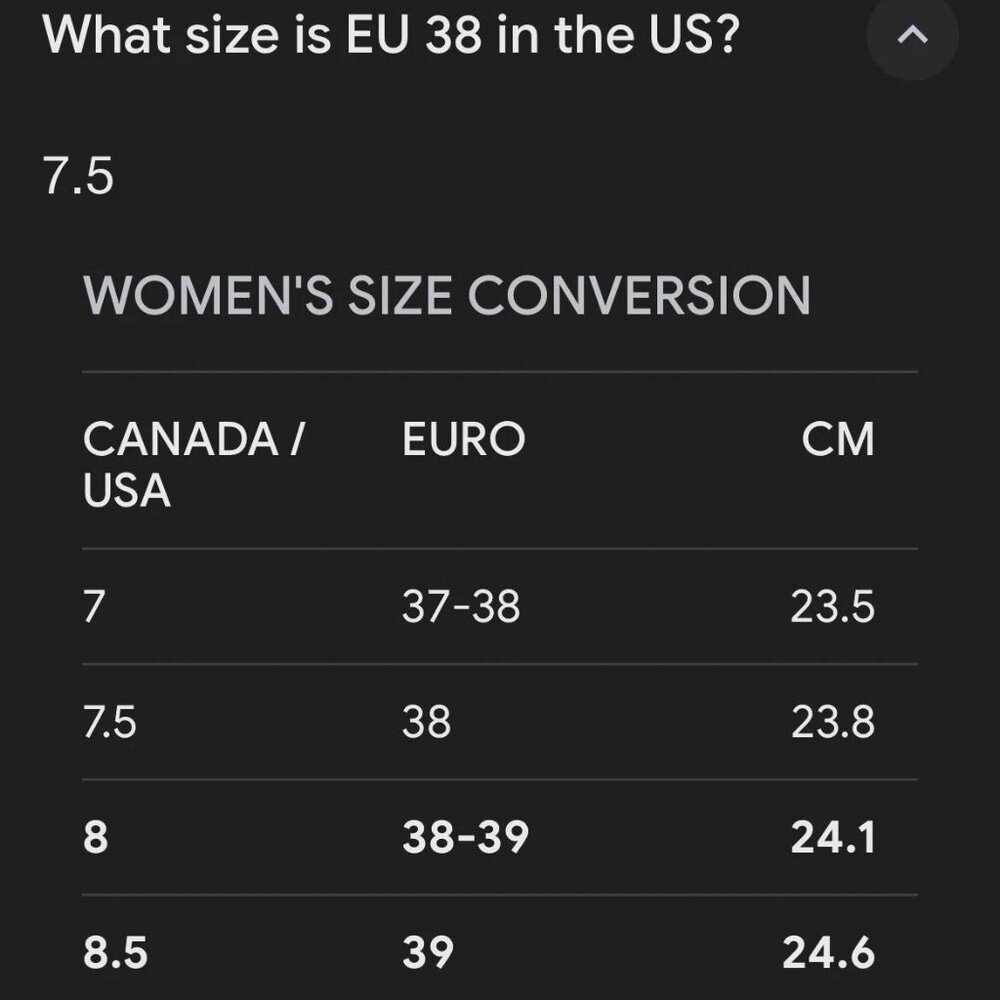This screenshot has height=1000, width=1000.
Task: Select the US size 7 cell
Action: 94,606
